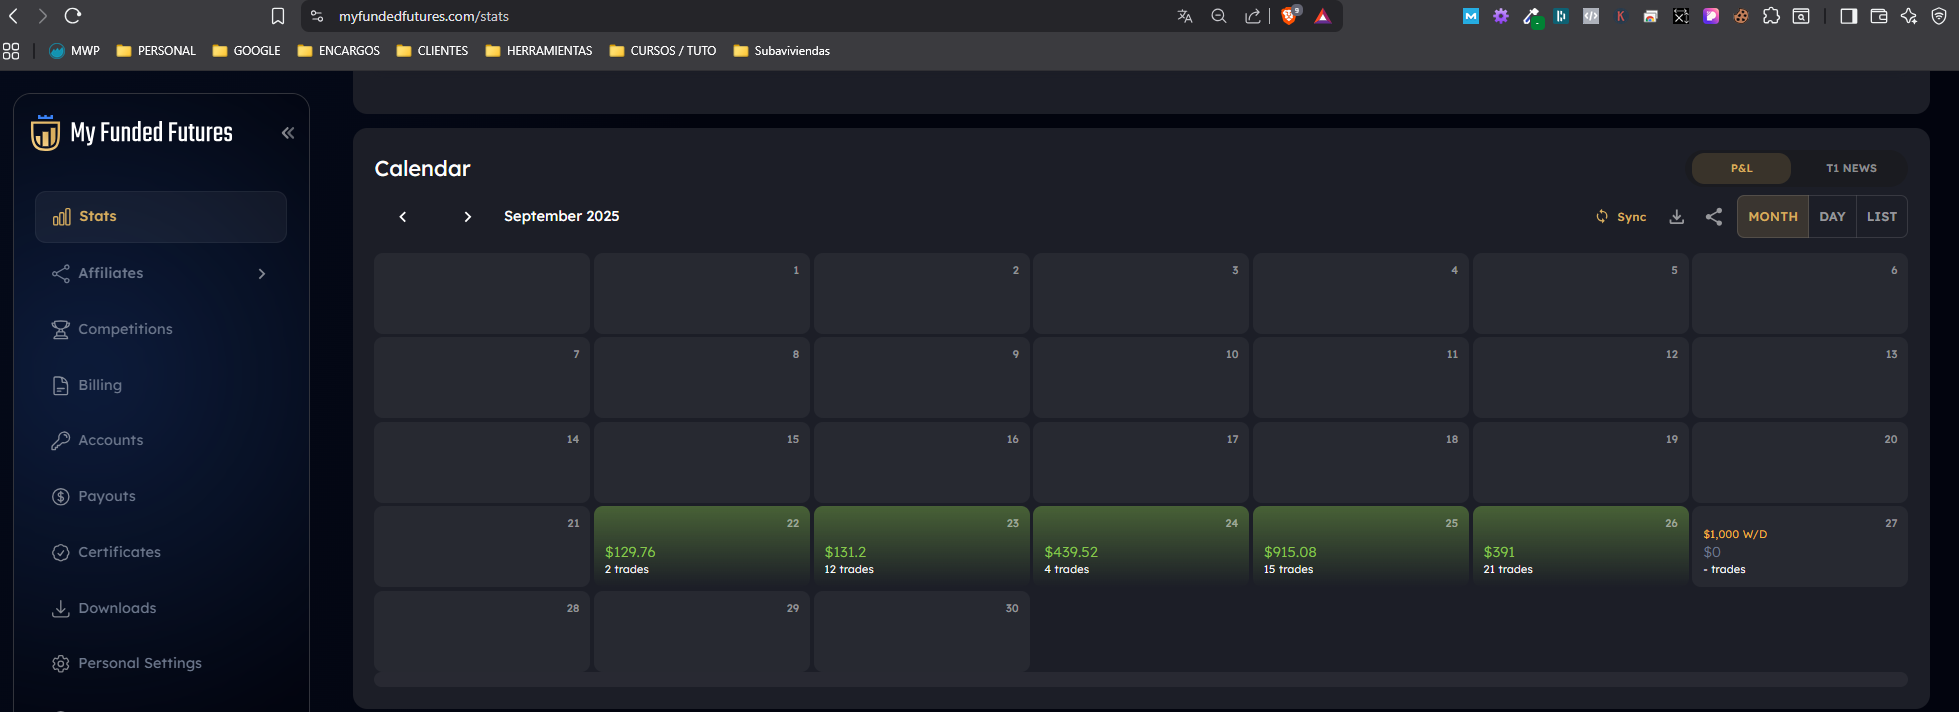Open the Downloads section

[x=117, y=608]
